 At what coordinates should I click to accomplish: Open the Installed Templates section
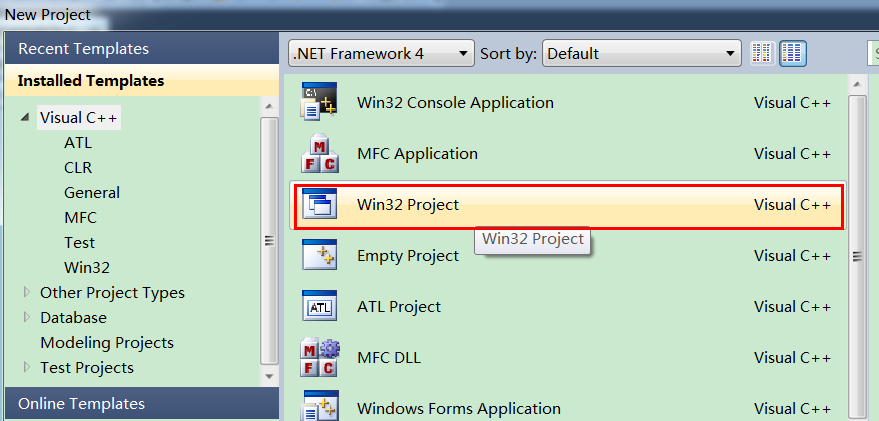click(x=142, y=81)
